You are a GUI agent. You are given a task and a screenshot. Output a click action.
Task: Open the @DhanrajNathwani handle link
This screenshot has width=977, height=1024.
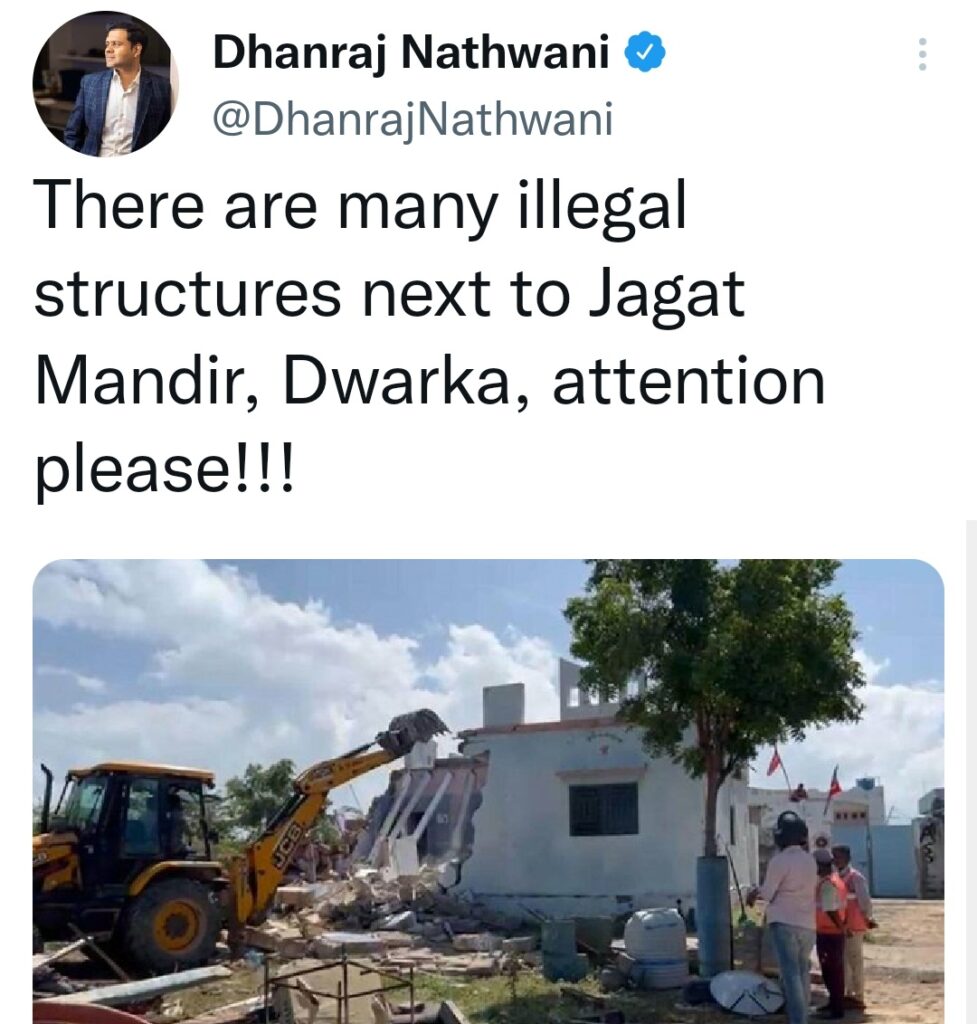pyautogui.click(x=413, y=120)
